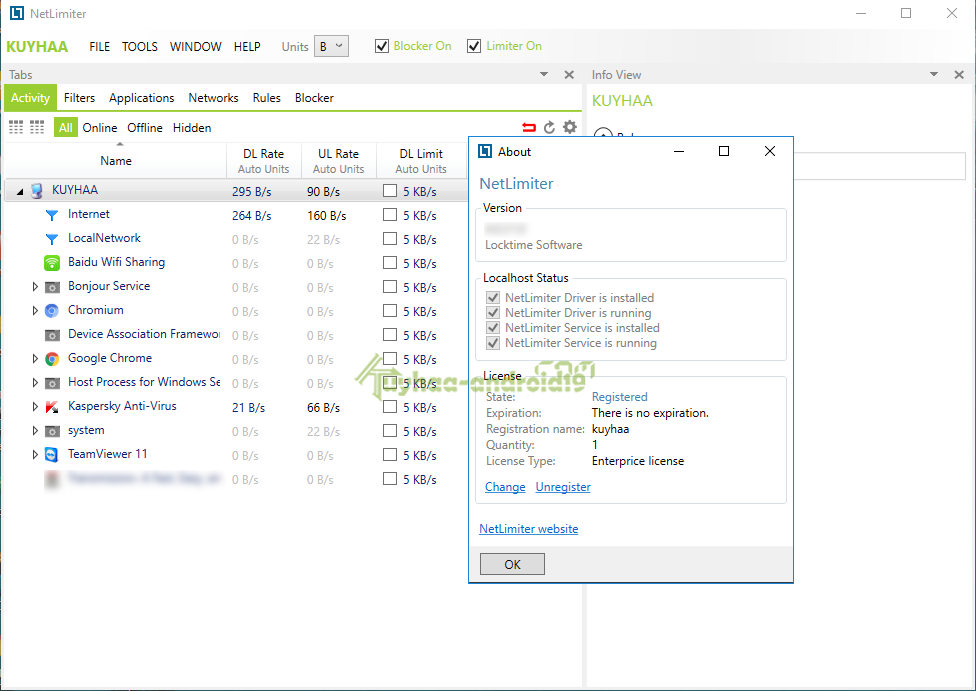Enable DL limit for Internet filter
Image resolution: width=976 pixels, height=691 pixels.
point(390,215)
